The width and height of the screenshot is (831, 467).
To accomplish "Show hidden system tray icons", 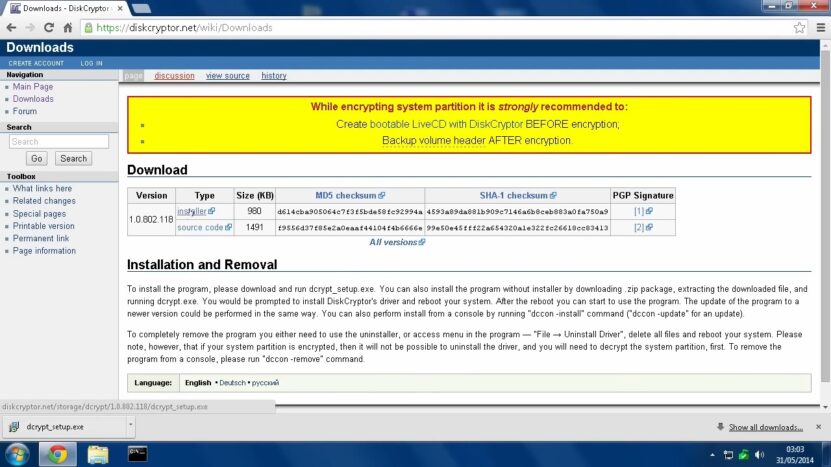I will pos(712,455).
